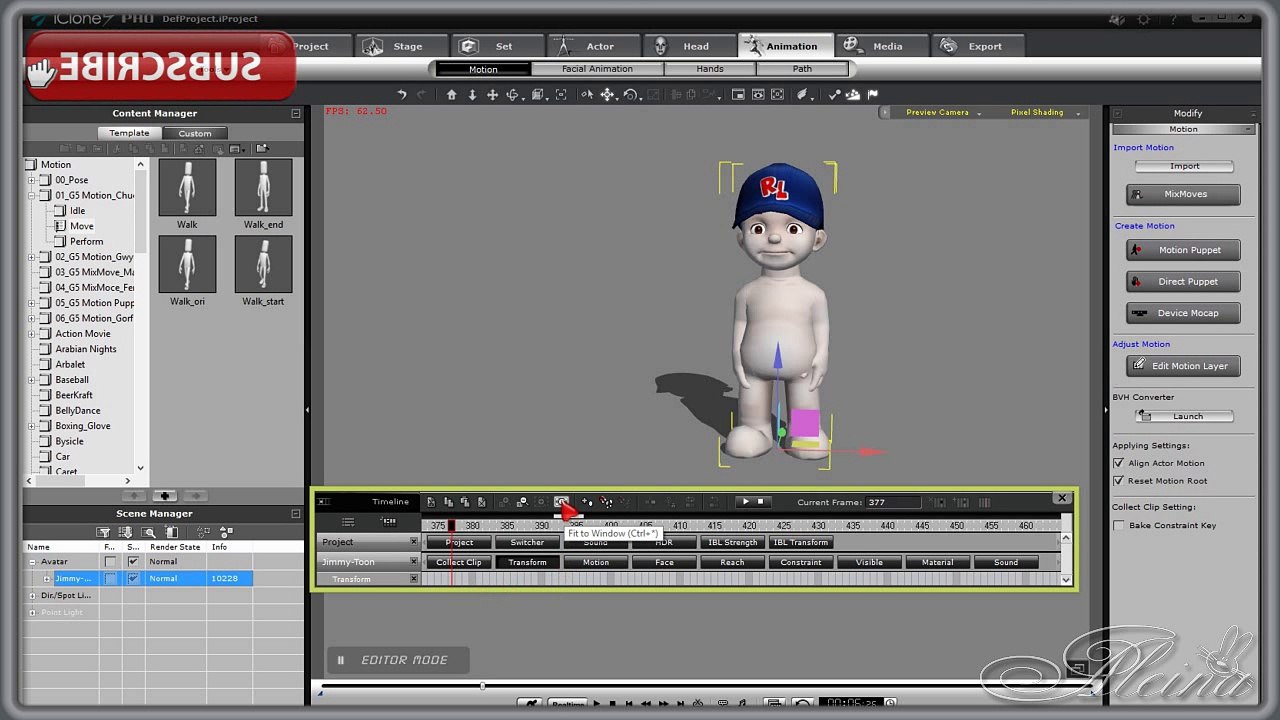Select the Move object tool icon
The width and height of the screenshot is (1280, 720).
point(608,95)
